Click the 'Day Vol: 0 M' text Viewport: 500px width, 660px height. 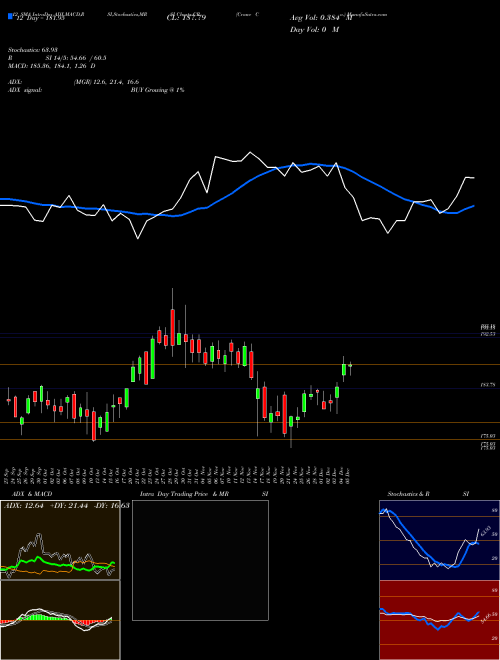[x=314, y=30]
